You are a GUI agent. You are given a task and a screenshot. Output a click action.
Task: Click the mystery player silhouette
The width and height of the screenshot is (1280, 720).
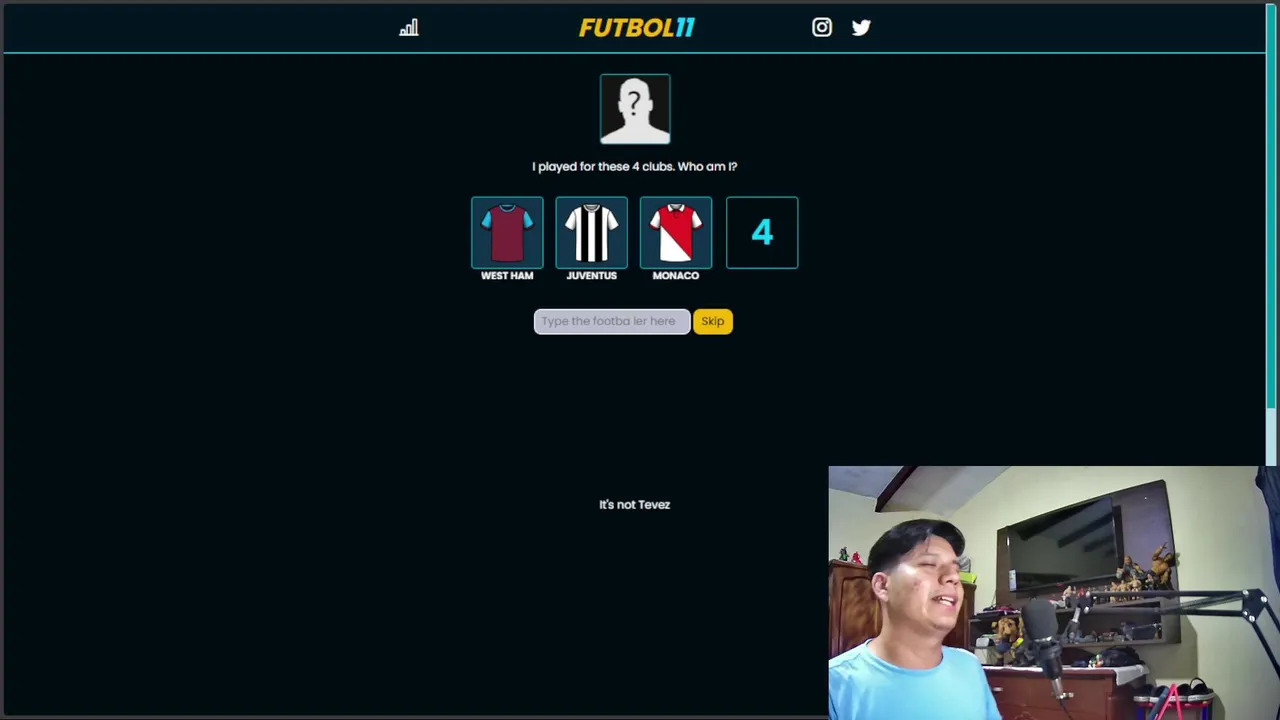pyautogui.click(x=635, y=109)
